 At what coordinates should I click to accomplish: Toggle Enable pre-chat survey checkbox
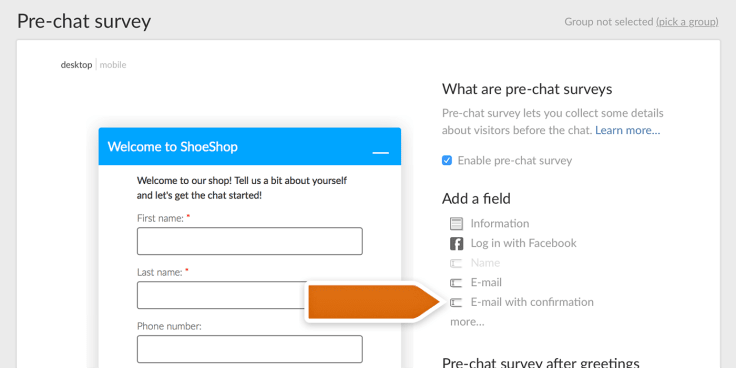click(447, 161)
